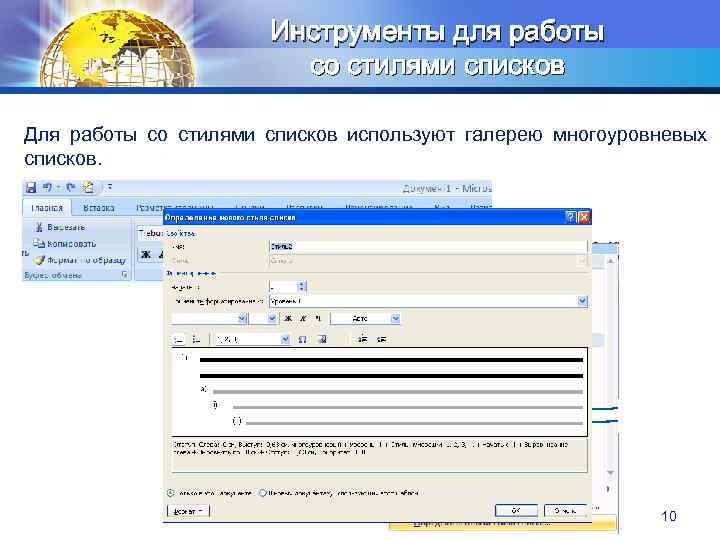Image resolution: width=720 pixels, height=540 pixels.
Task: Click the list preview box in dialog
Action: (x=379, y=392)
